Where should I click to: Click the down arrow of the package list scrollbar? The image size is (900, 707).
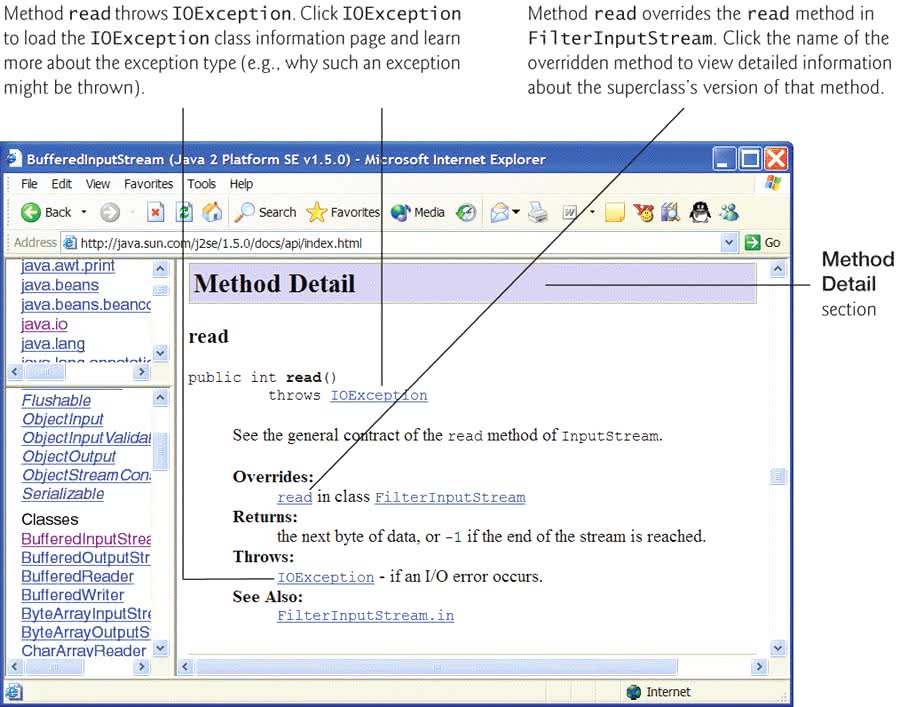coord(161,352)
